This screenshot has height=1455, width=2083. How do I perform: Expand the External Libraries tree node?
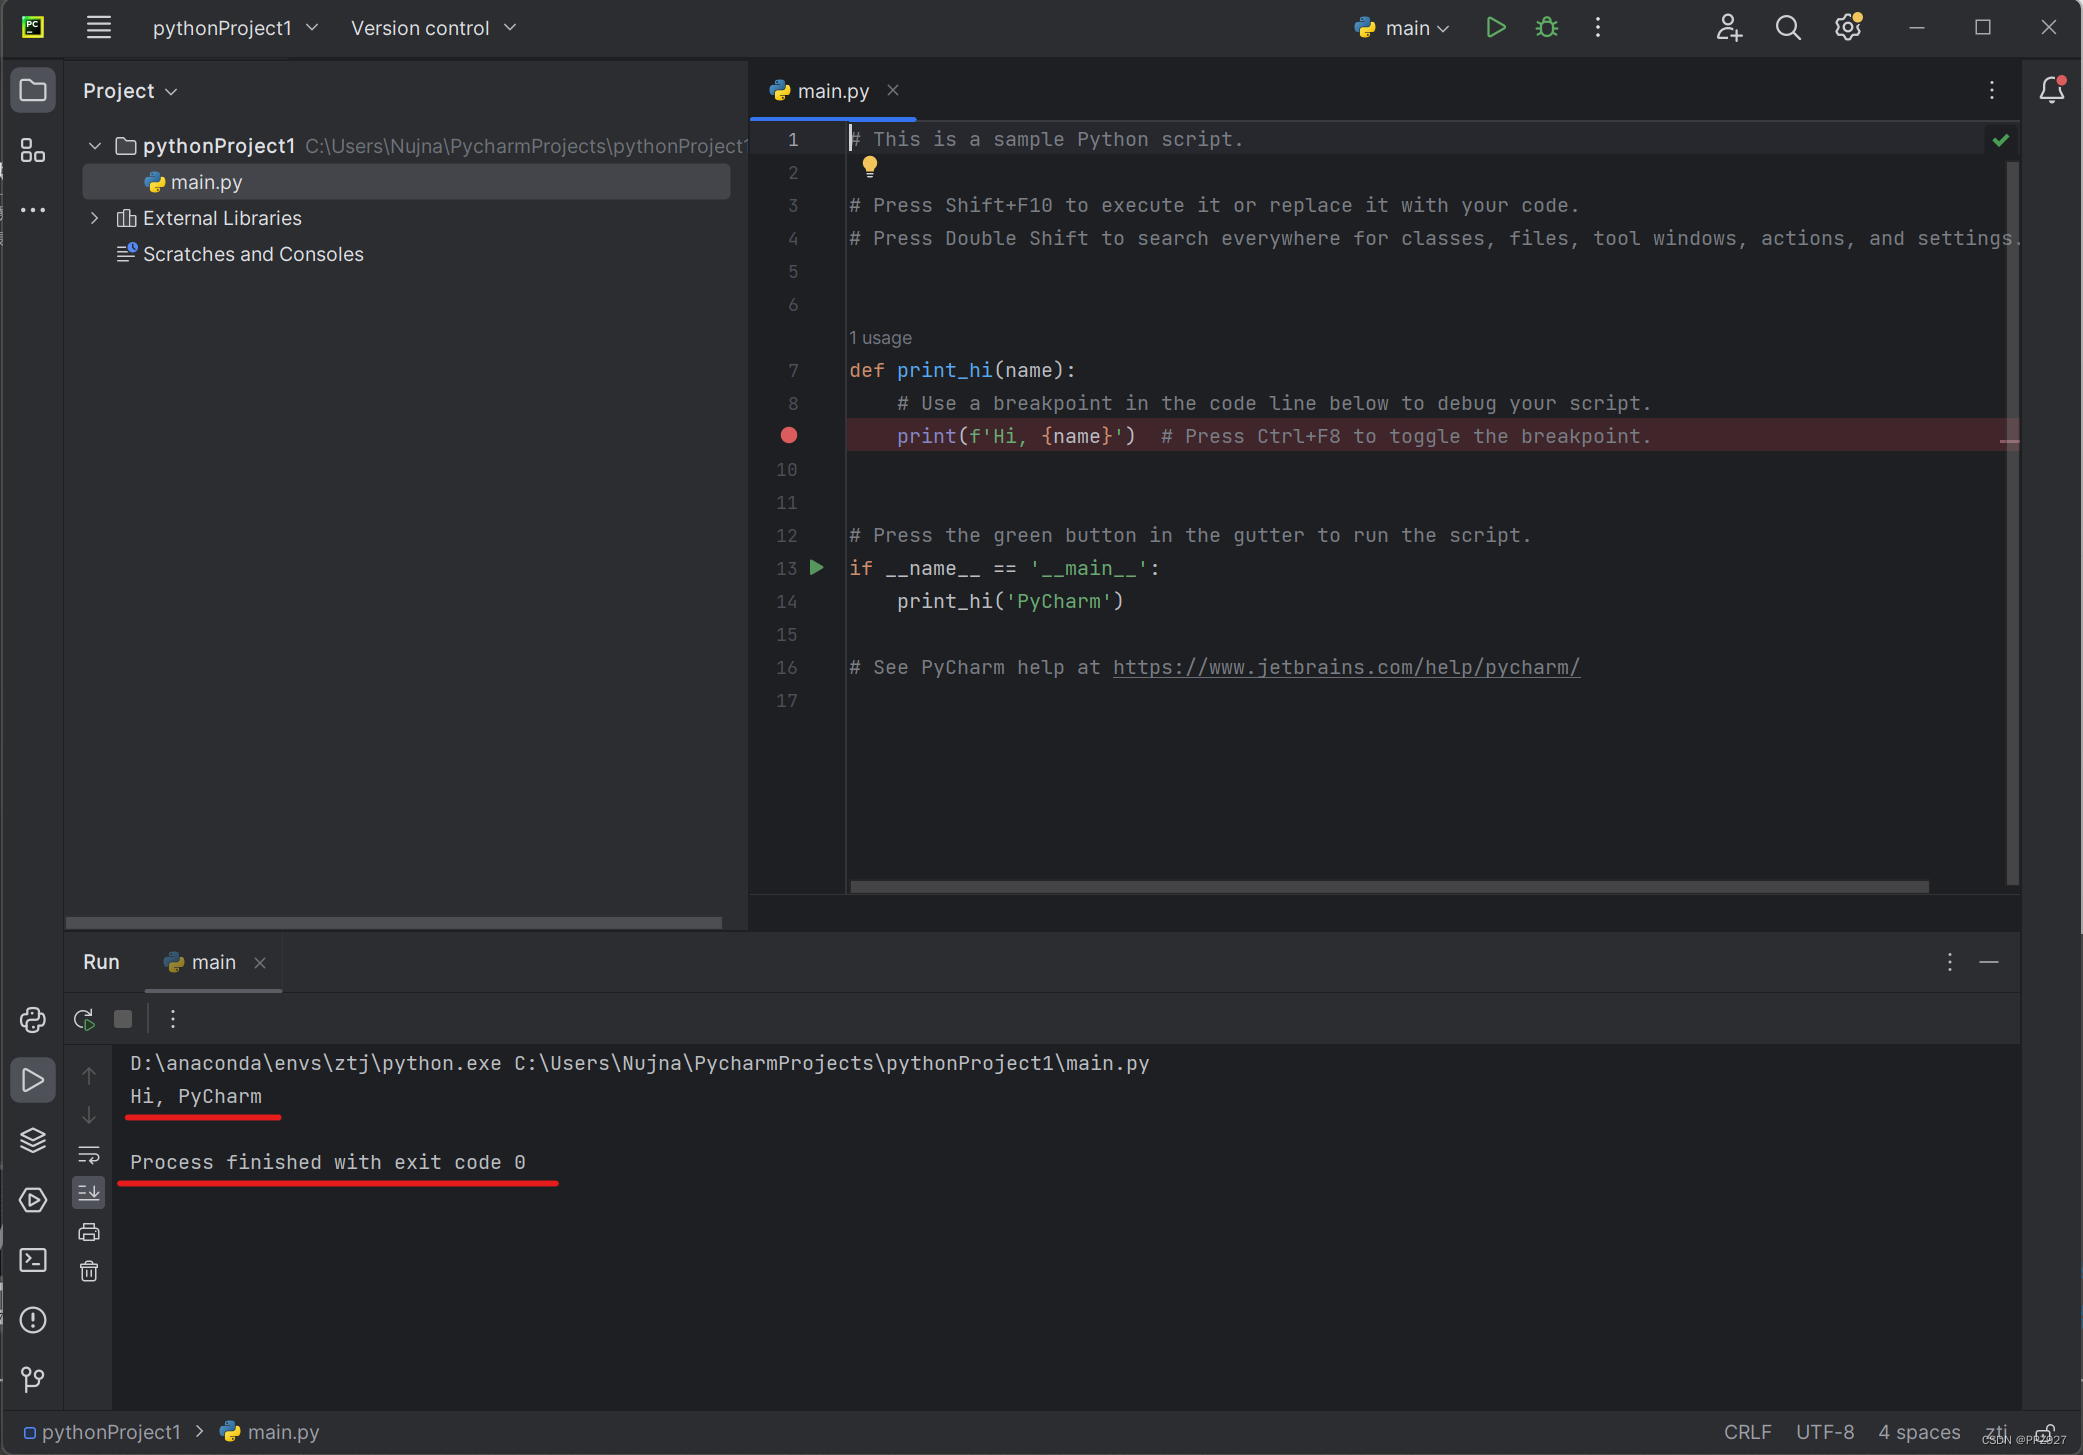click(95, 218)
